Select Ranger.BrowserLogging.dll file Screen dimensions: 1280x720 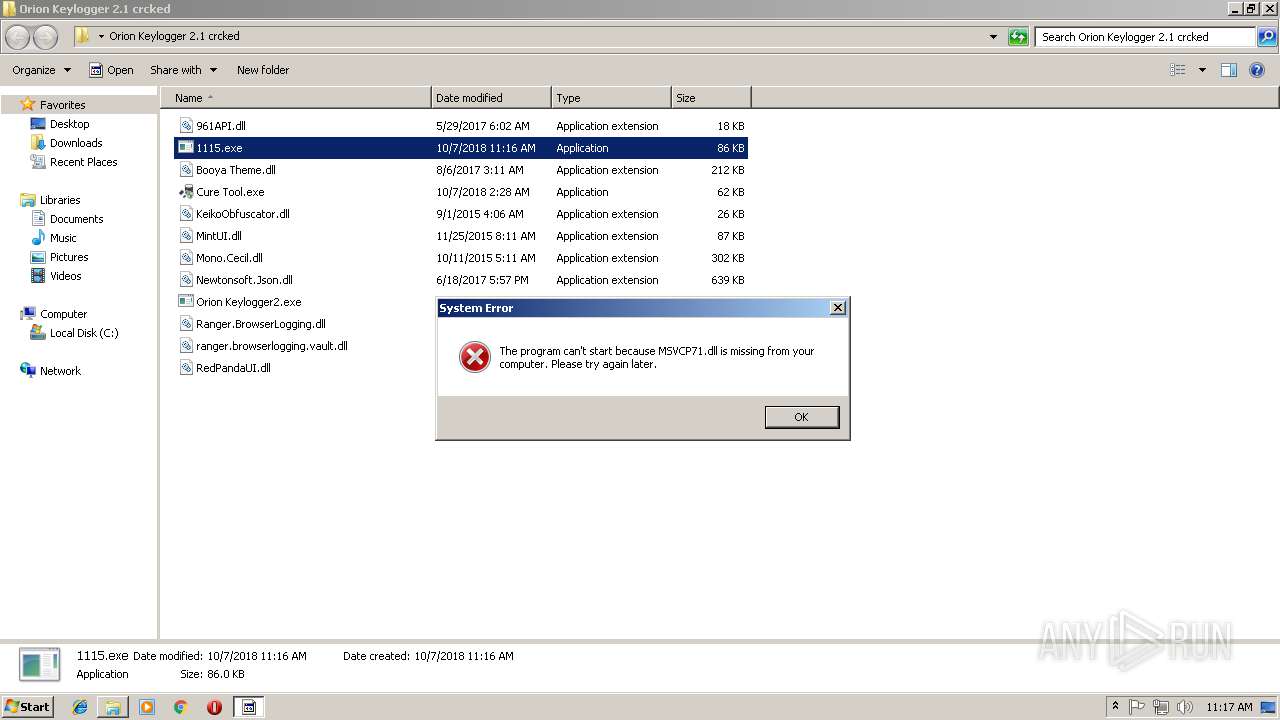(x=253, y=324)
